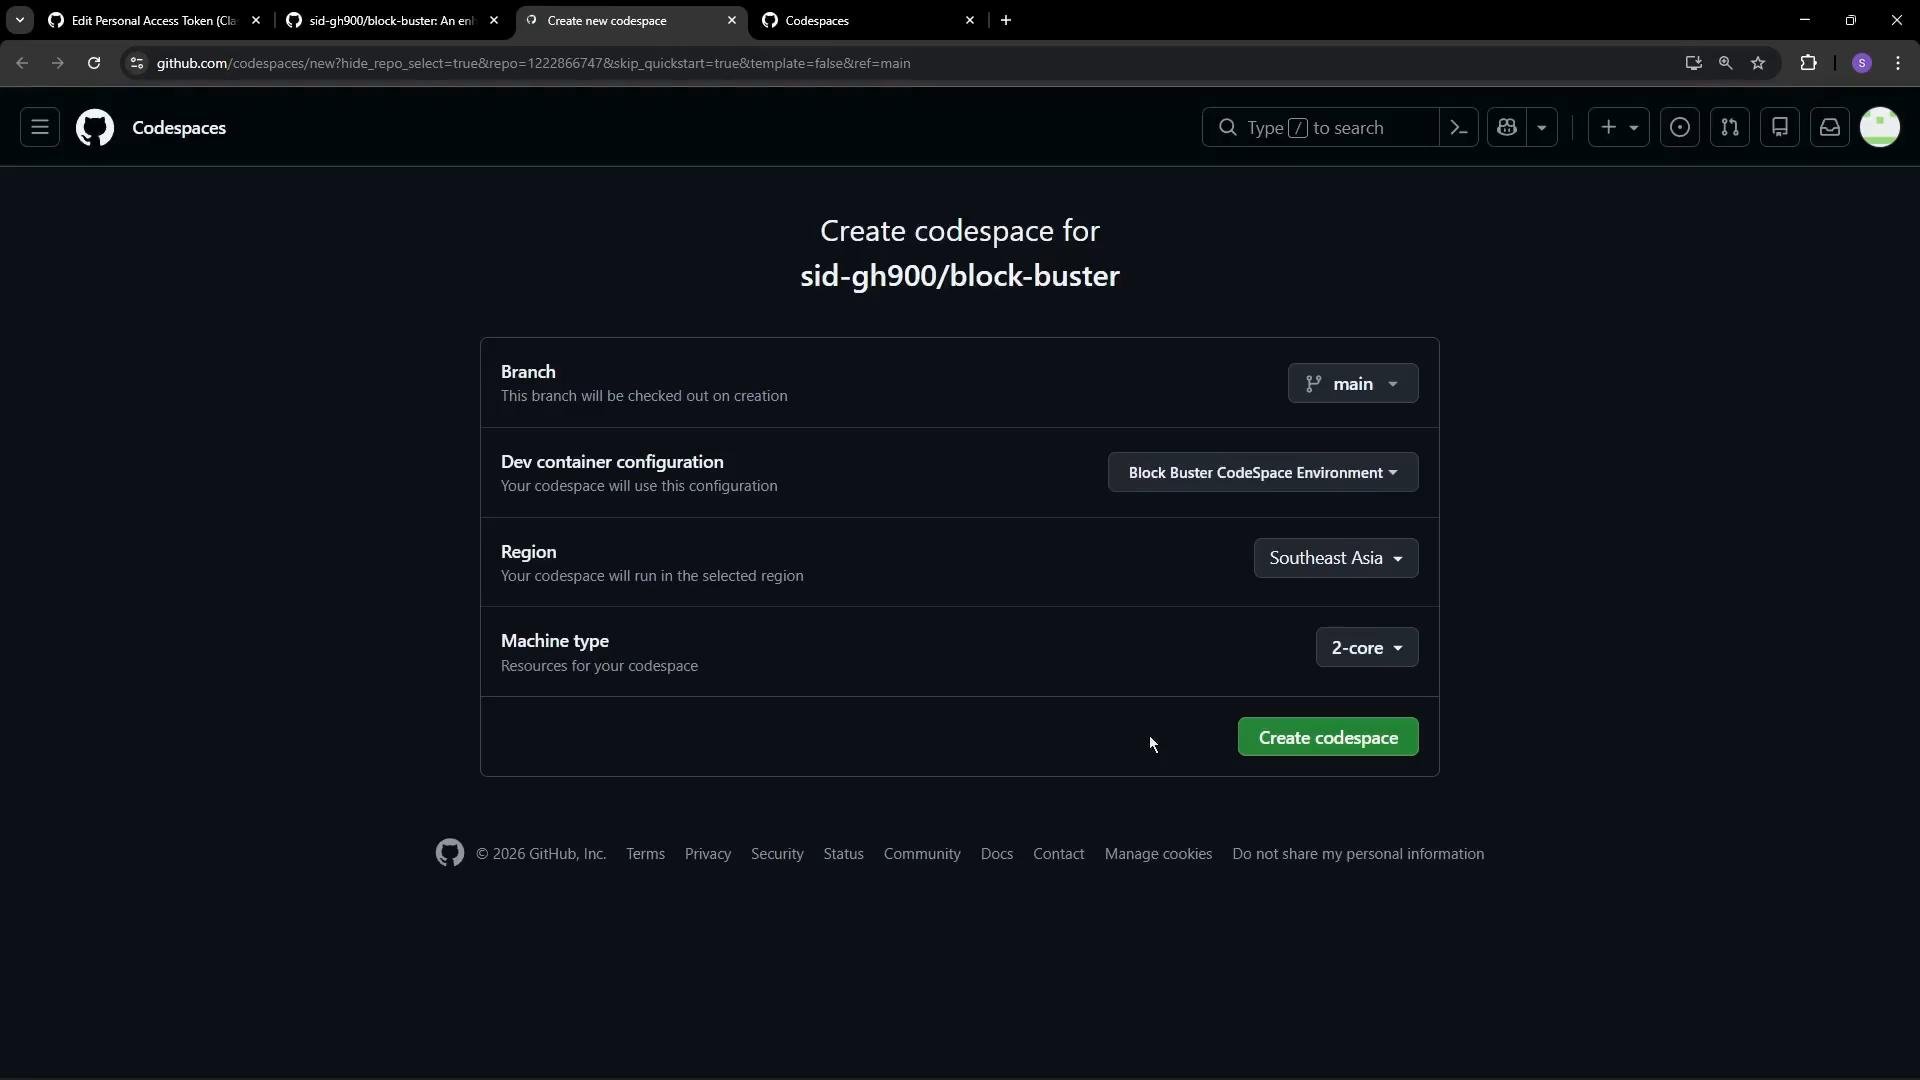The width and height of the screenshot is (1920, 1080).
Task: Open the Security footer link
Action: (x=777, y=853)
